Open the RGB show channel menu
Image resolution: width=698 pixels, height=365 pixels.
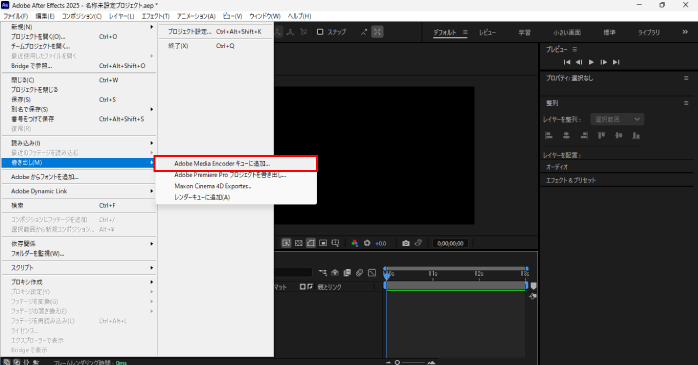[x=355, y=243]
